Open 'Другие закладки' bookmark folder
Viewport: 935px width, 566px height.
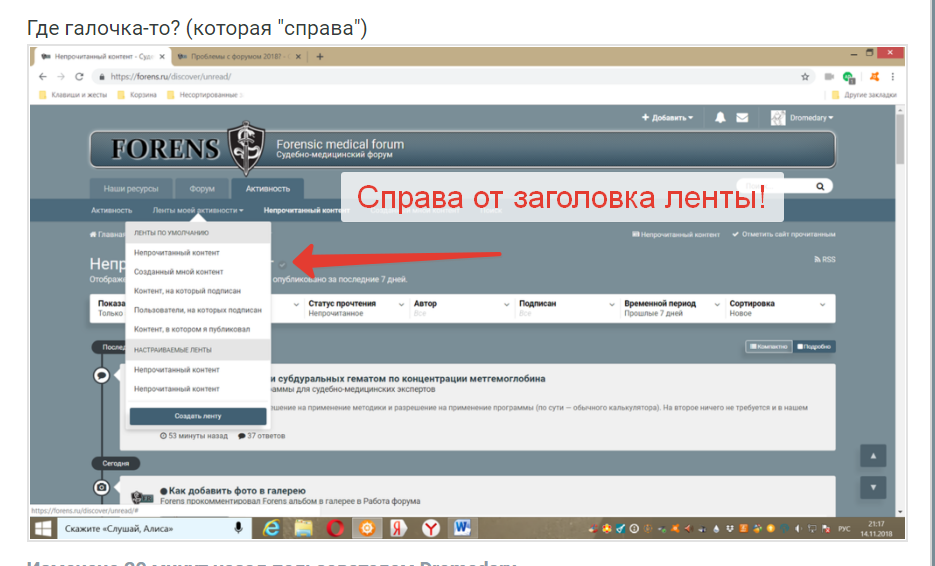point(864,94)
